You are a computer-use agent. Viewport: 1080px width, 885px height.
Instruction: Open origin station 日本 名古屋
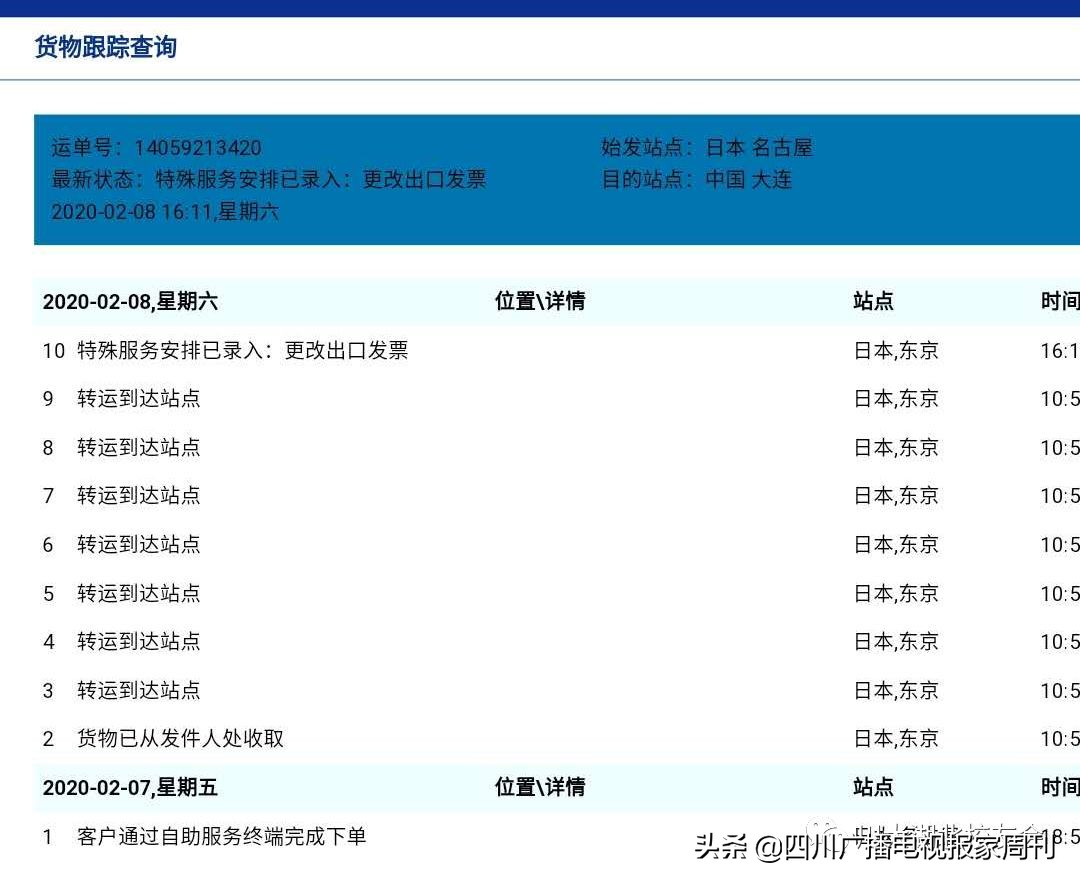[x=760, y=147]
